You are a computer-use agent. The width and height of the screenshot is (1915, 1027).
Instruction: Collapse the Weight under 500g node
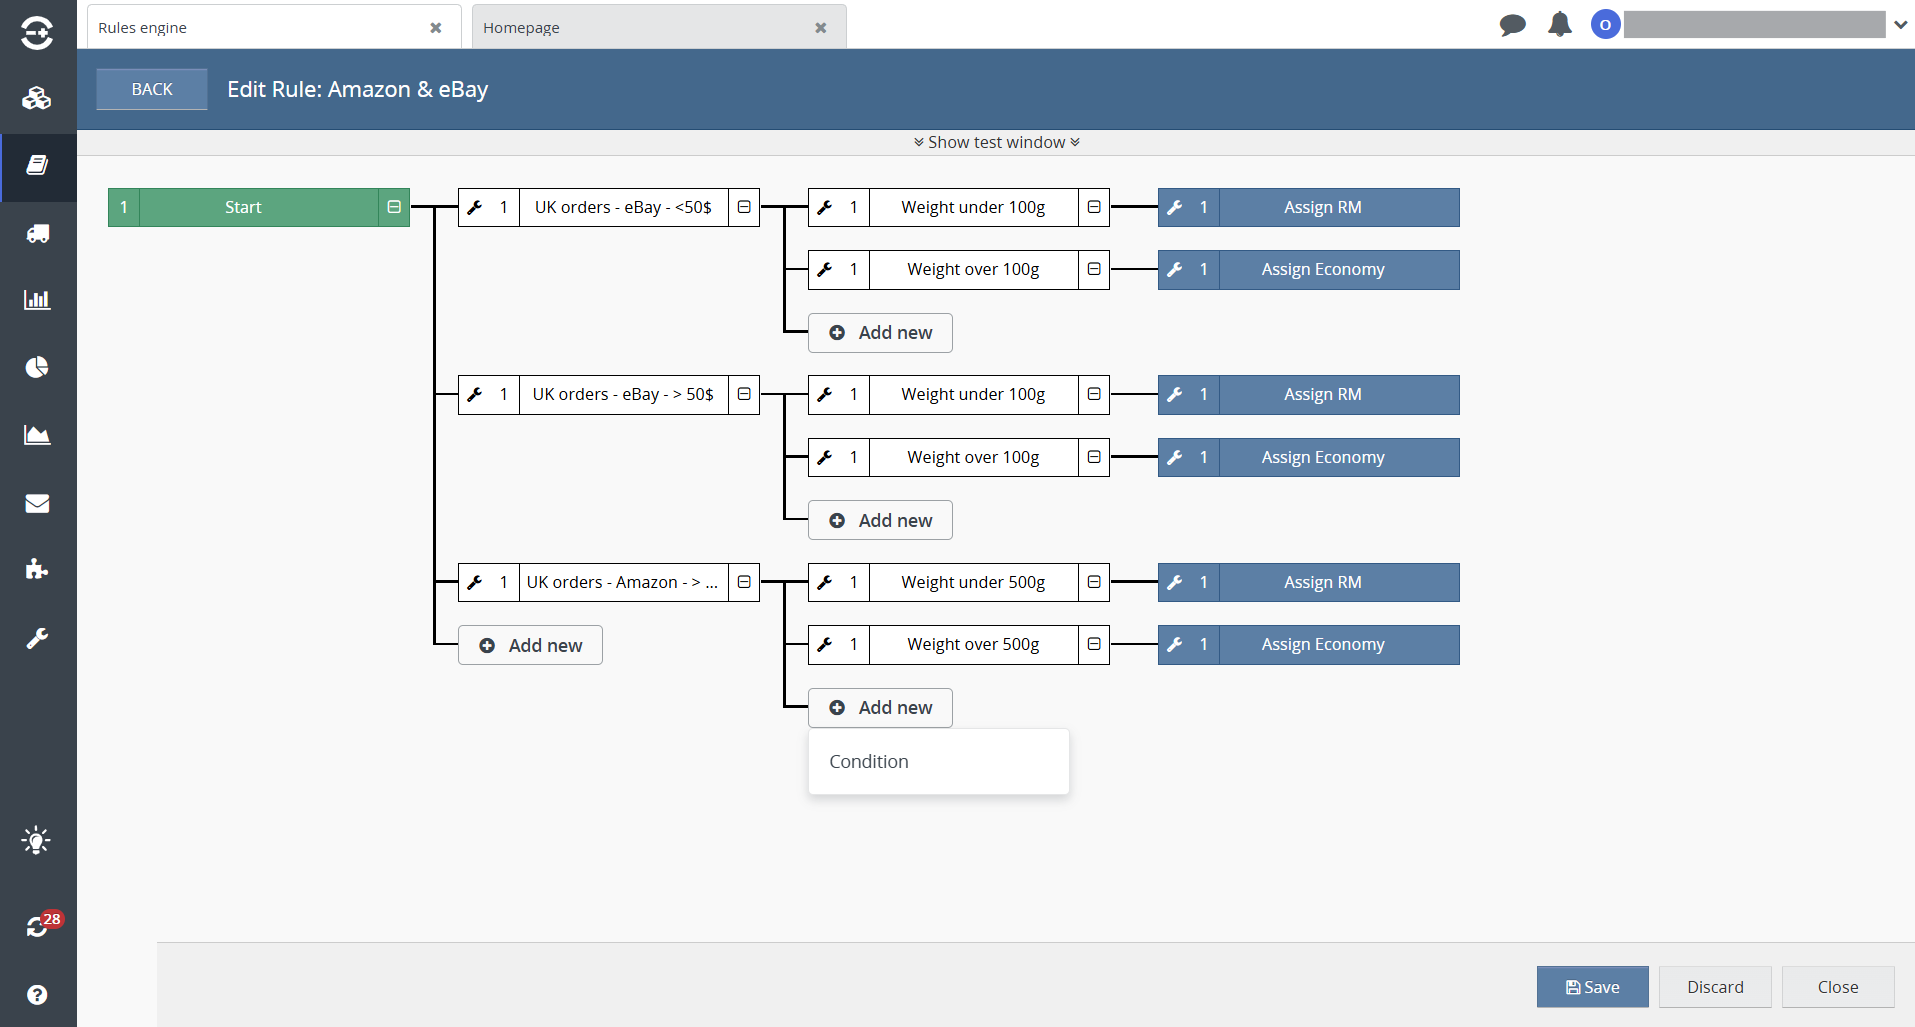coord(1094,582)
